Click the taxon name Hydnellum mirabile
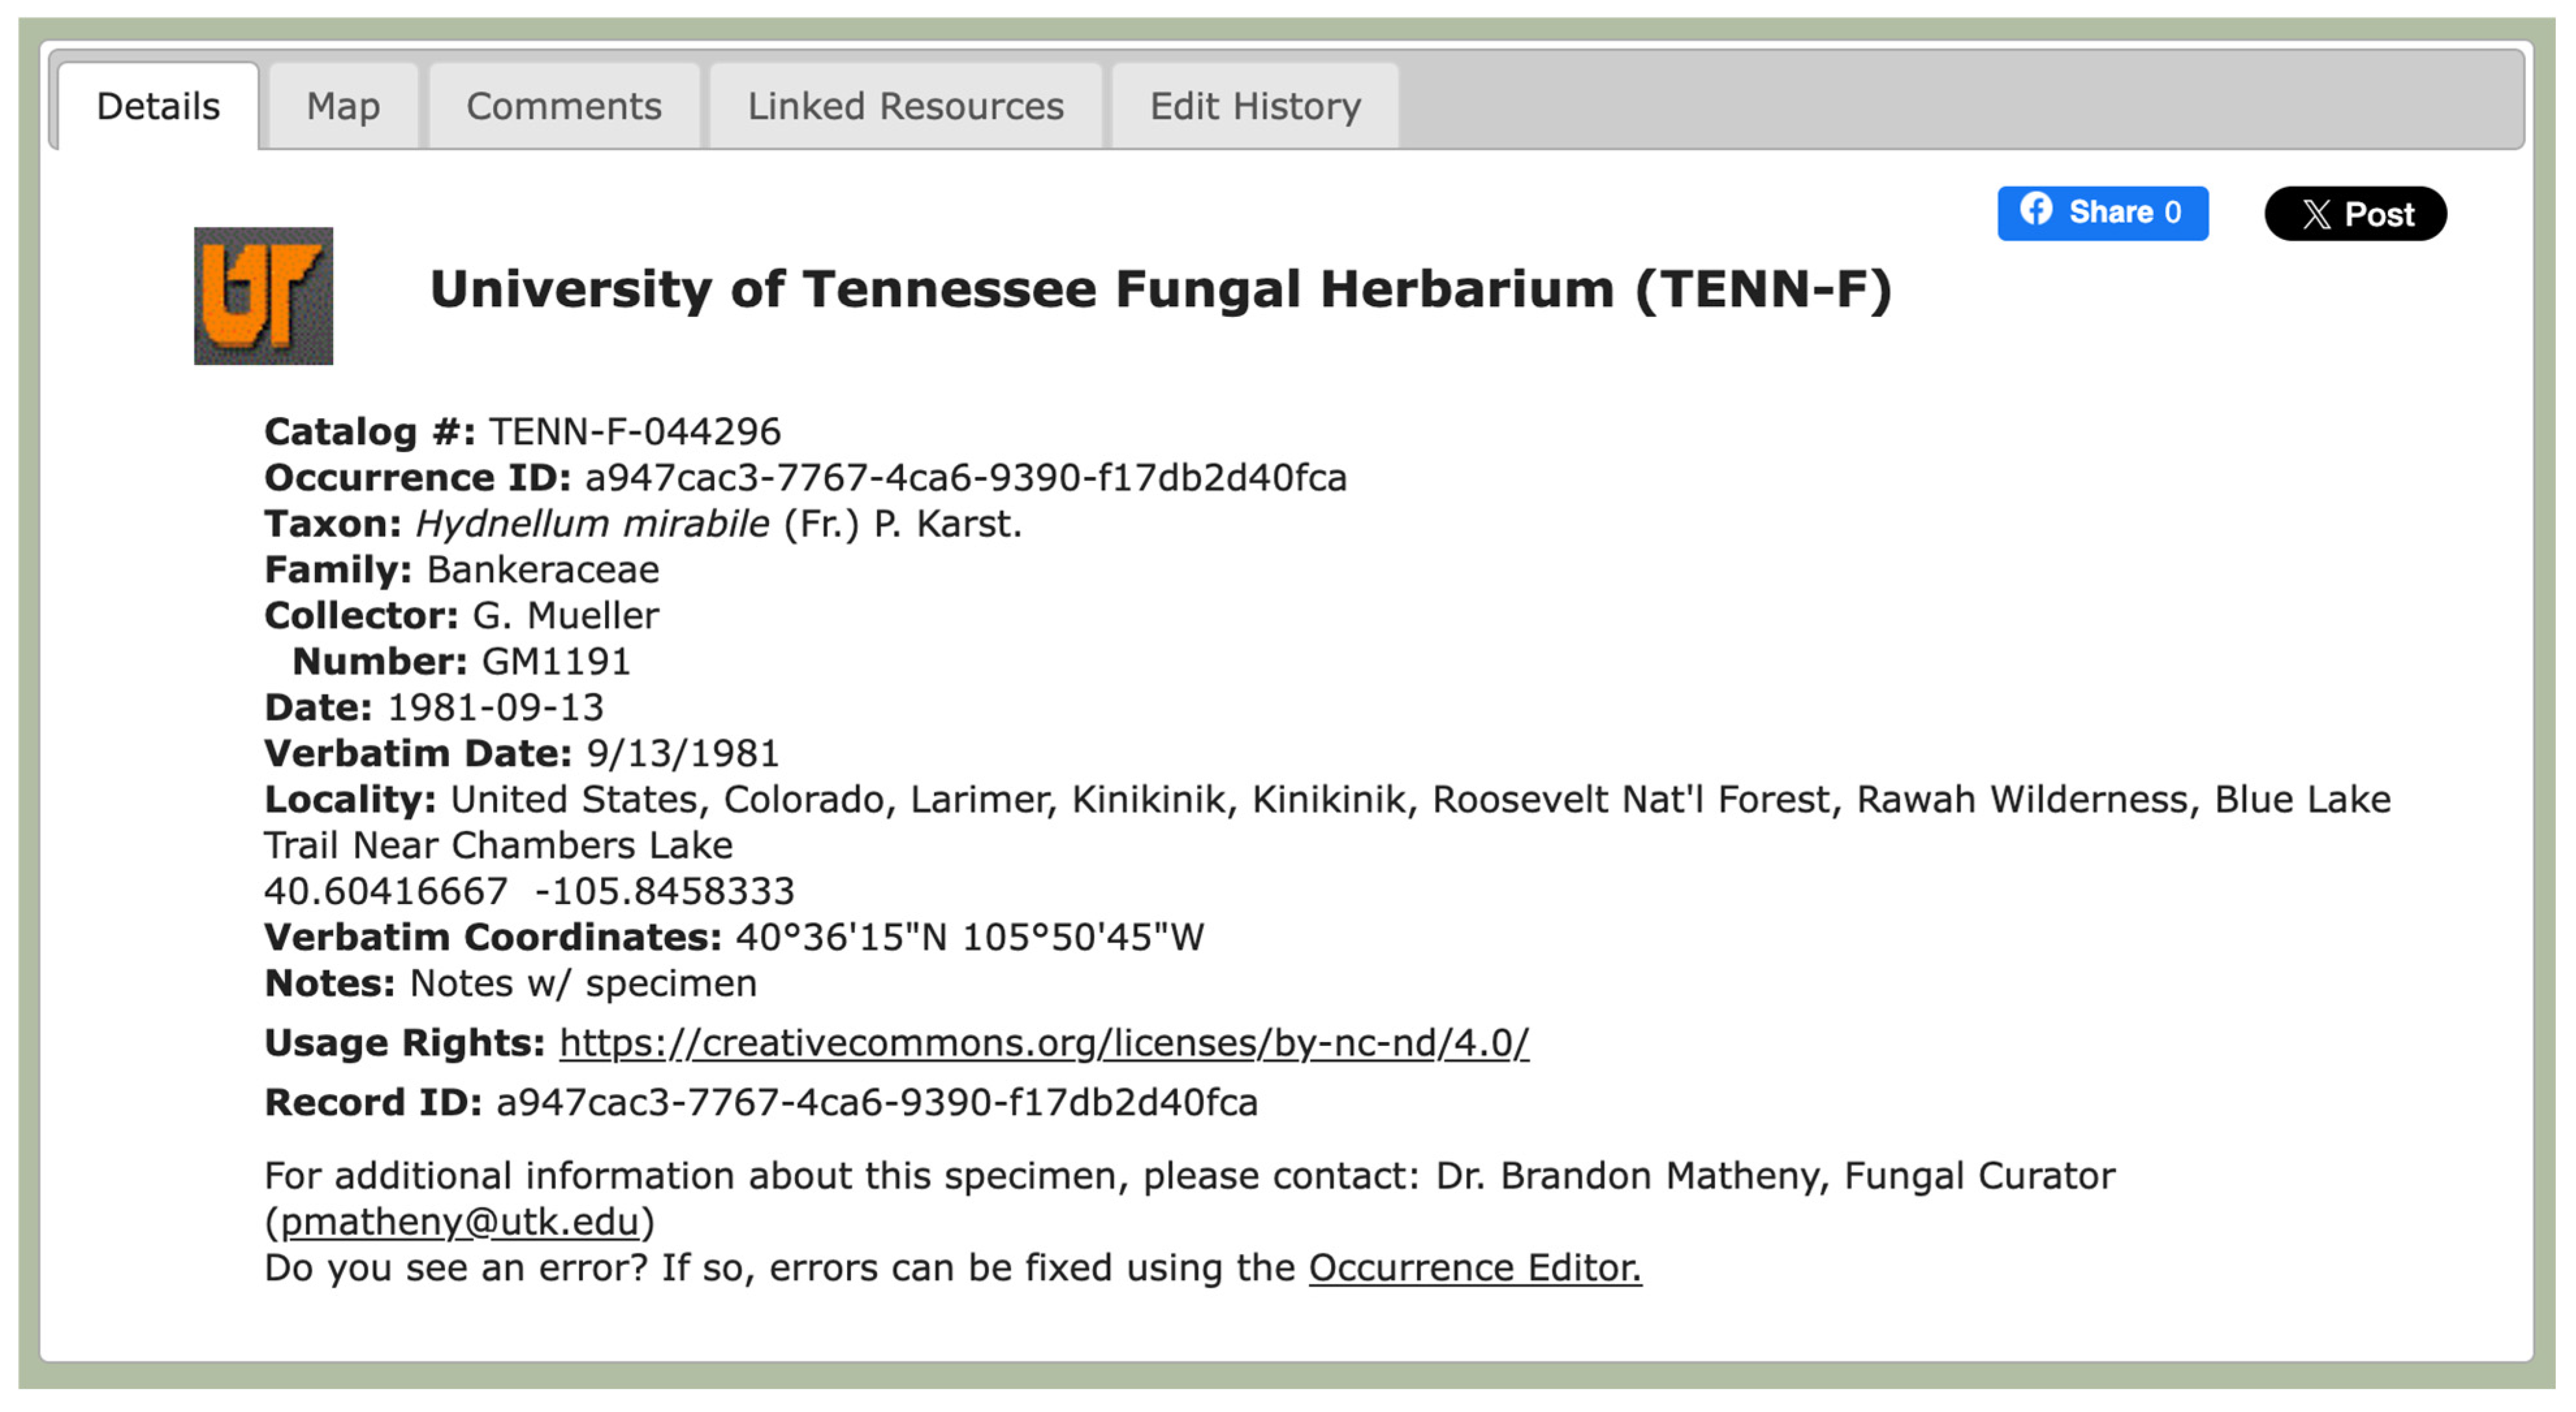Screen dimensions: 2576x1412 (x=592, y=523)
